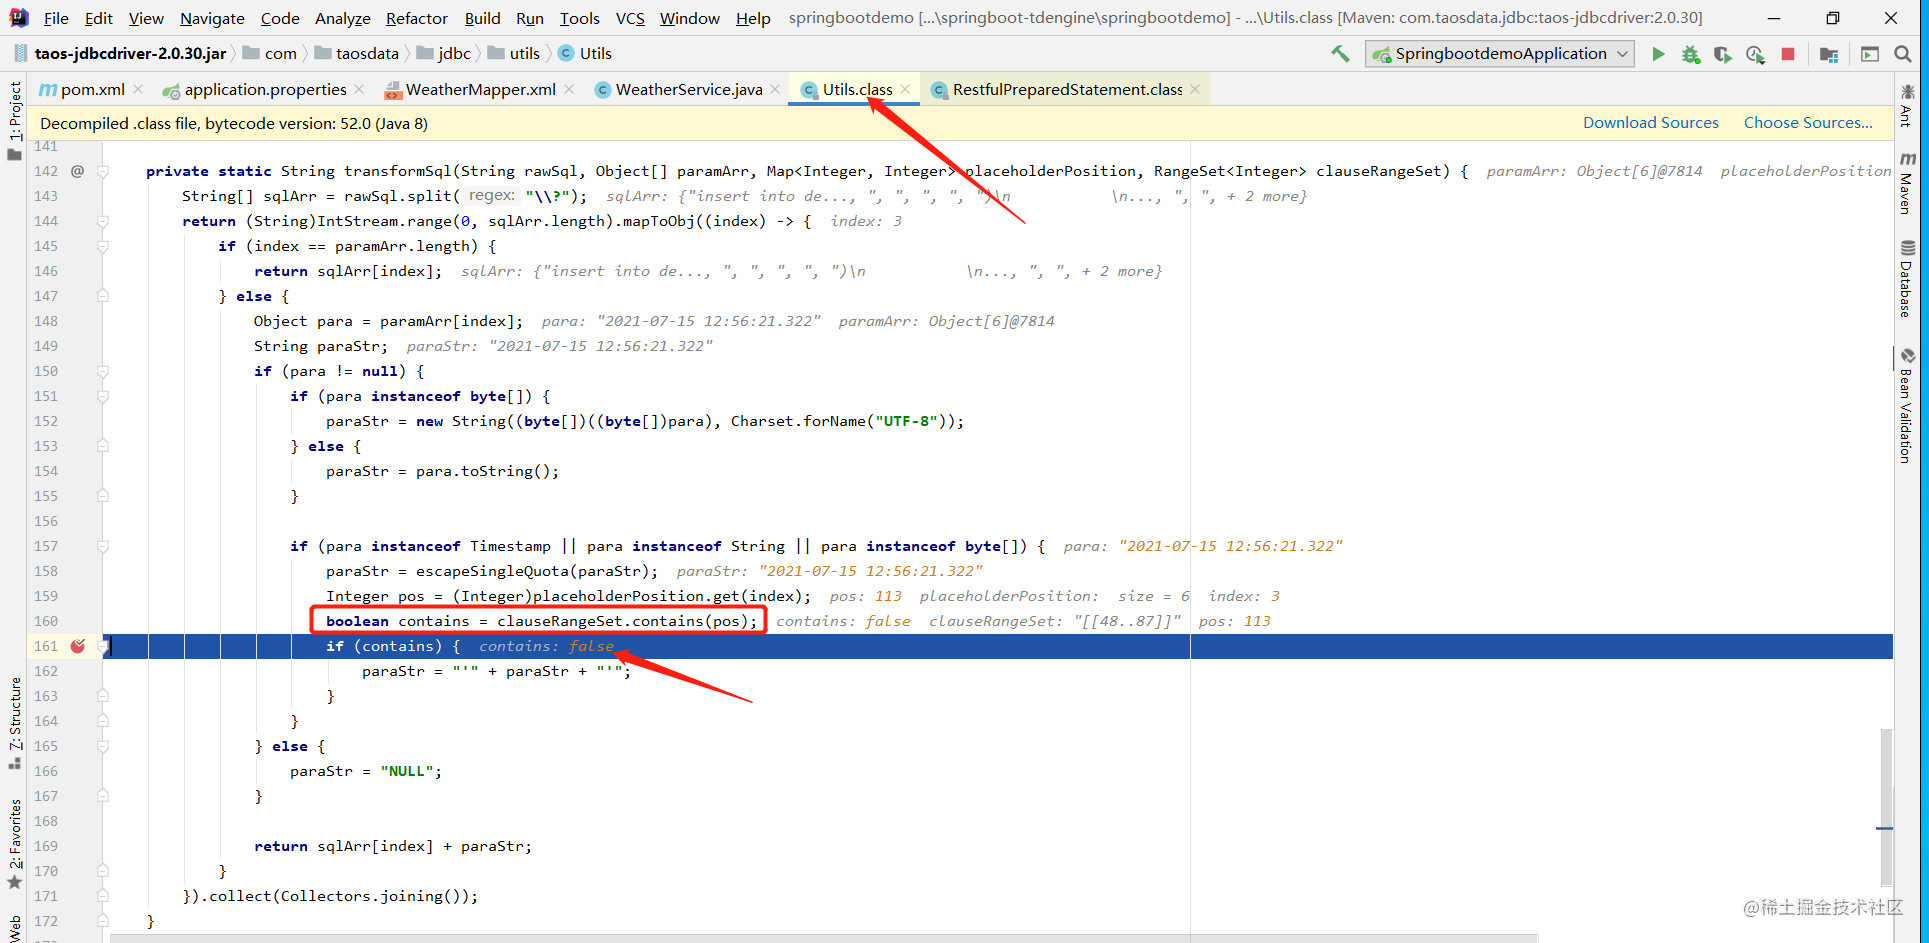
Task: Open the Refactor menu
Action: [416, 18]
